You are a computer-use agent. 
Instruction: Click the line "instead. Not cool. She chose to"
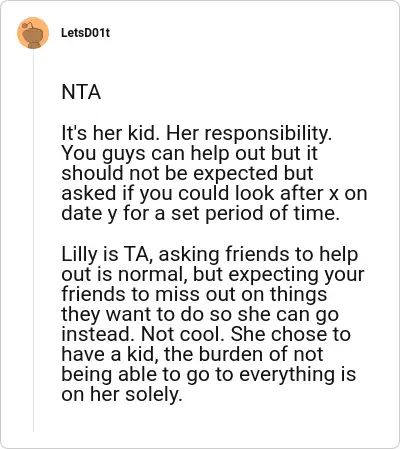pyautogui.click(x=206, y=334)
